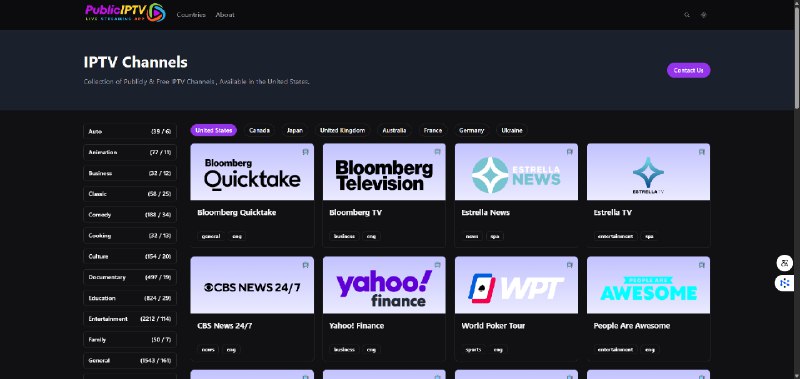Select the Canada country tab
Viewport: 800px width, 379px height.
259,131
